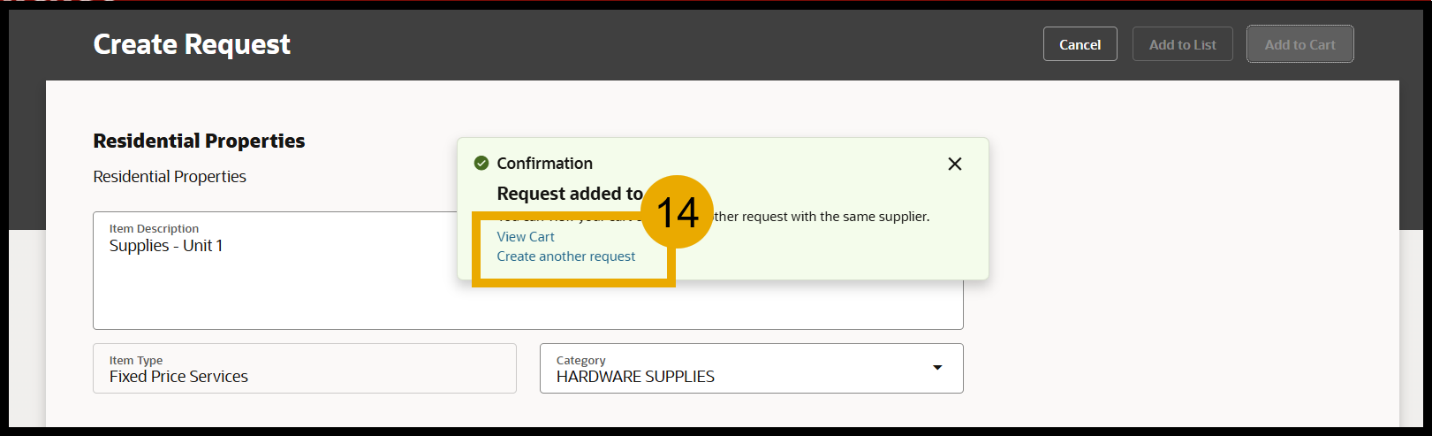Click the Residential Properties subtitle text
The height and width of the screenshot is (436, 1432).
click(x=169, y=177)
